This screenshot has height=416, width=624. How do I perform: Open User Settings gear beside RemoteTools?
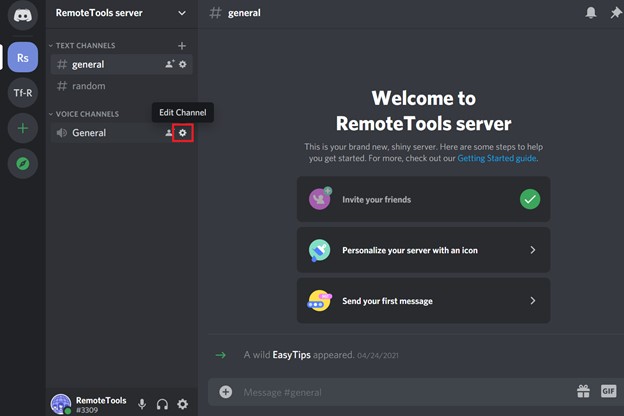pyautogui.click(x=183, y=404)
